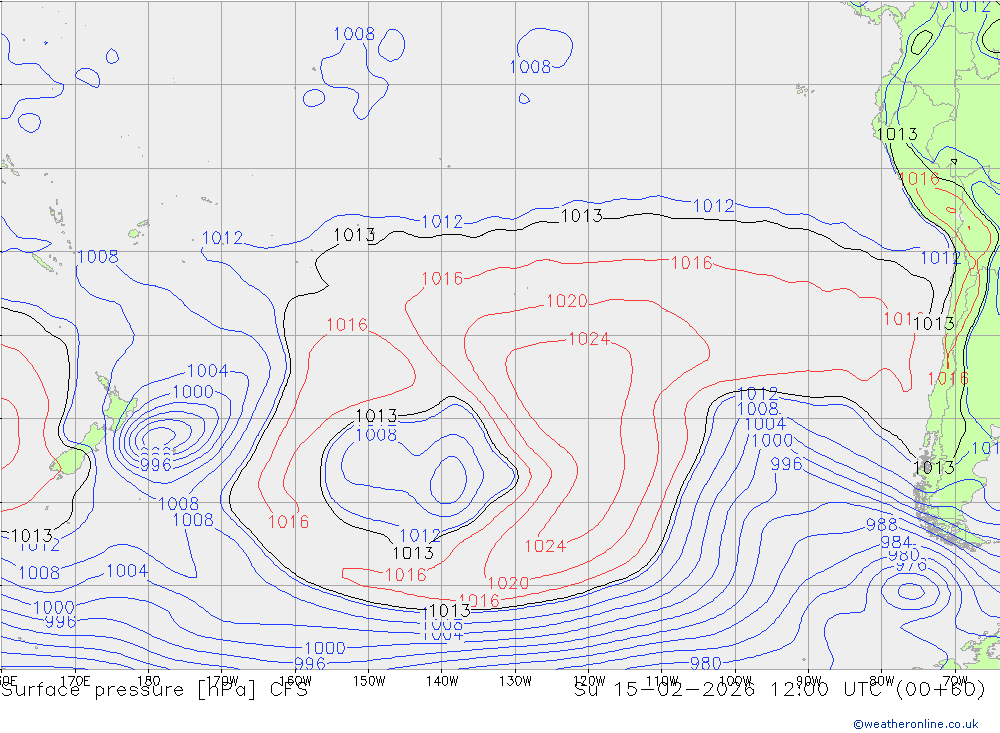Image resolution: width=1000 pixels, height=733 pixels.
Task: Click the 110W longitude label
Action: (662, 681)
